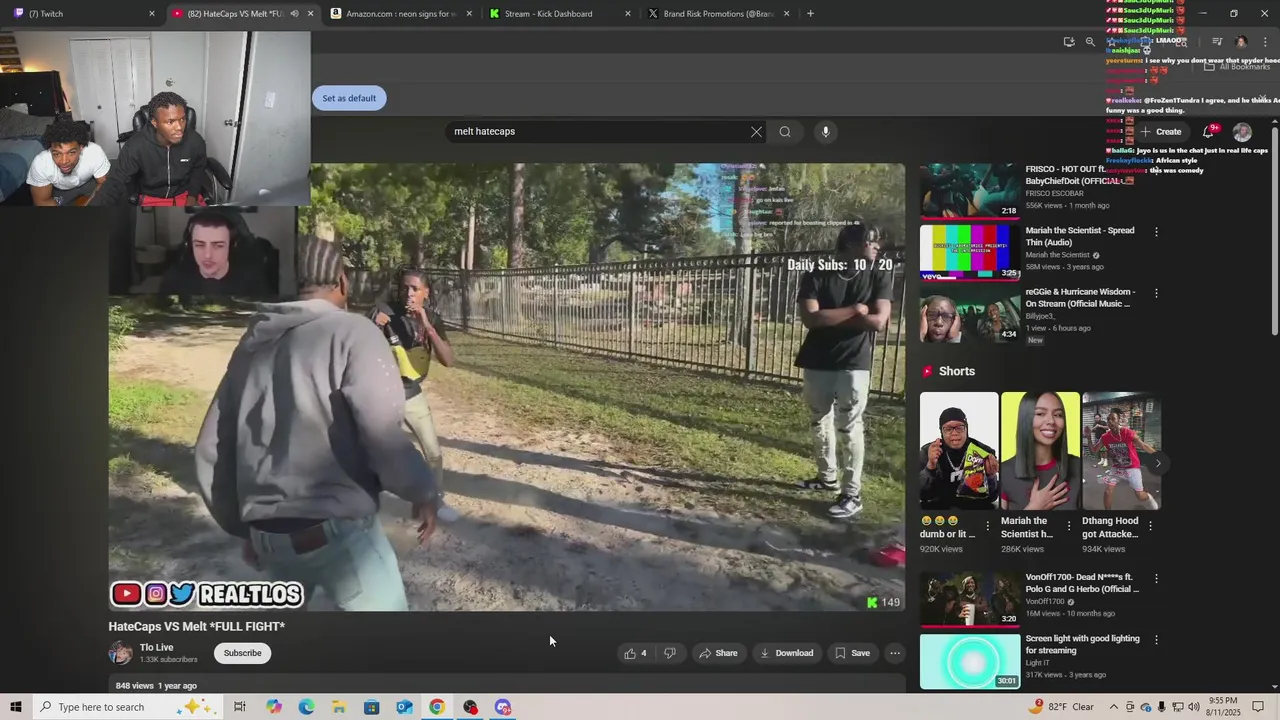Switch to Brand Risk Promotions X tab
The height and width of the screenshot is (720, 1280).
coord(718,14)
